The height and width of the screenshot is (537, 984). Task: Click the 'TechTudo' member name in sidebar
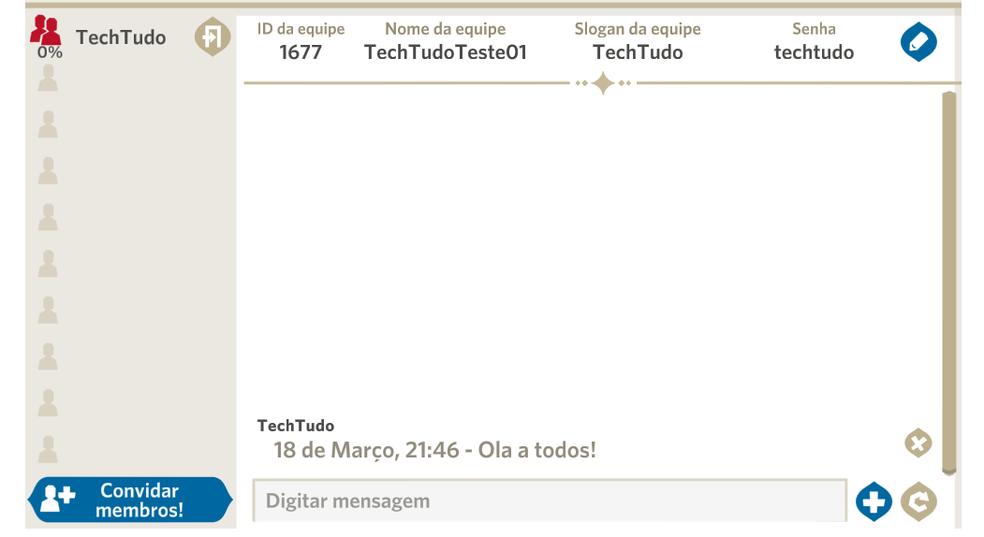click(x=121, y=38)
